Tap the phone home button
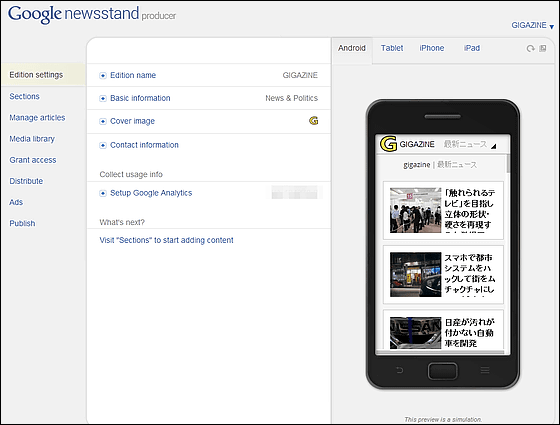The height and width of the screenshot is (425, 560). click(442, 371)
